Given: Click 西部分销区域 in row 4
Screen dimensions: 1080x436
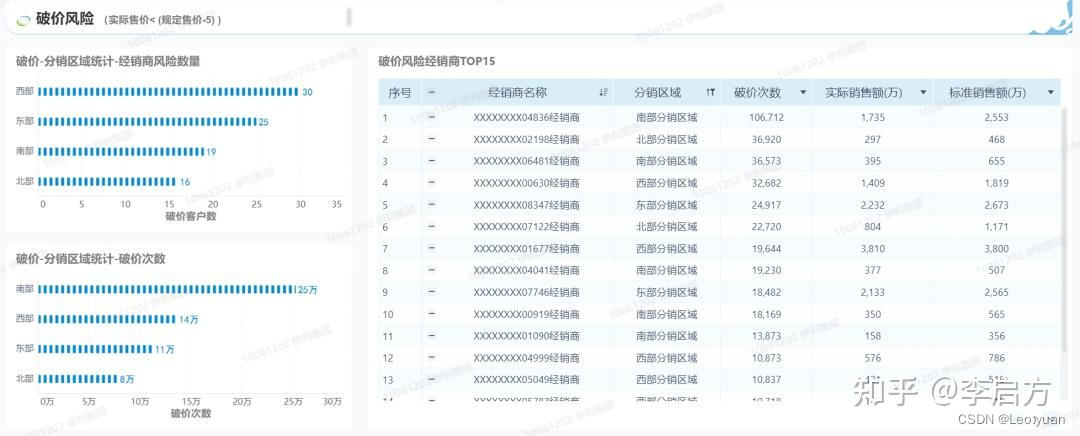Looking at the screenshot, I should (x=666, y=183).
